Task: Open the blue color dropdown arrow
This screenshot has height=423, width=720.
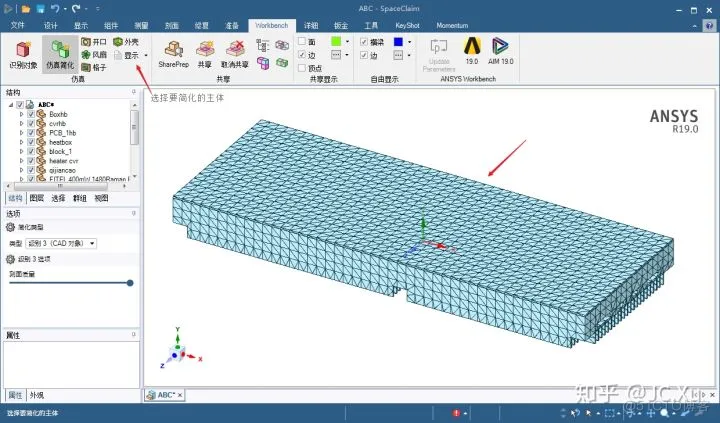Action: point(410,42)
